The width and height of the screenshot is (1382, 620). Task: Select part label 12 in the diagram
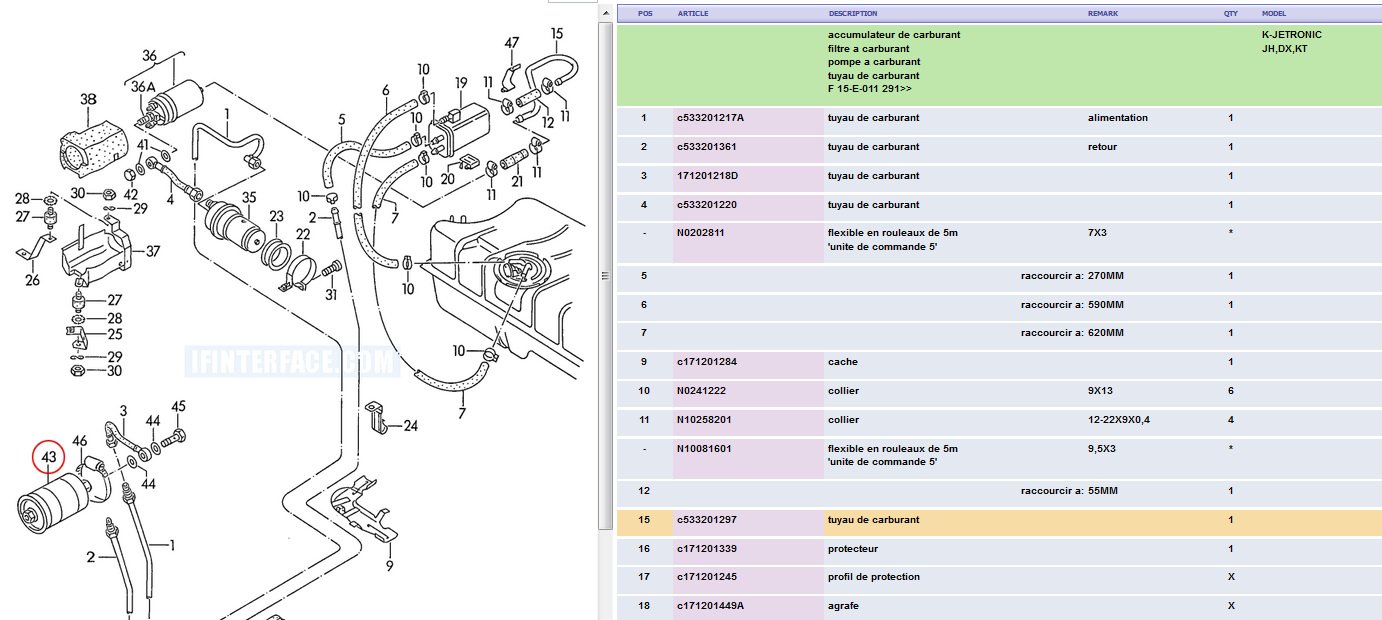[547, 122]
